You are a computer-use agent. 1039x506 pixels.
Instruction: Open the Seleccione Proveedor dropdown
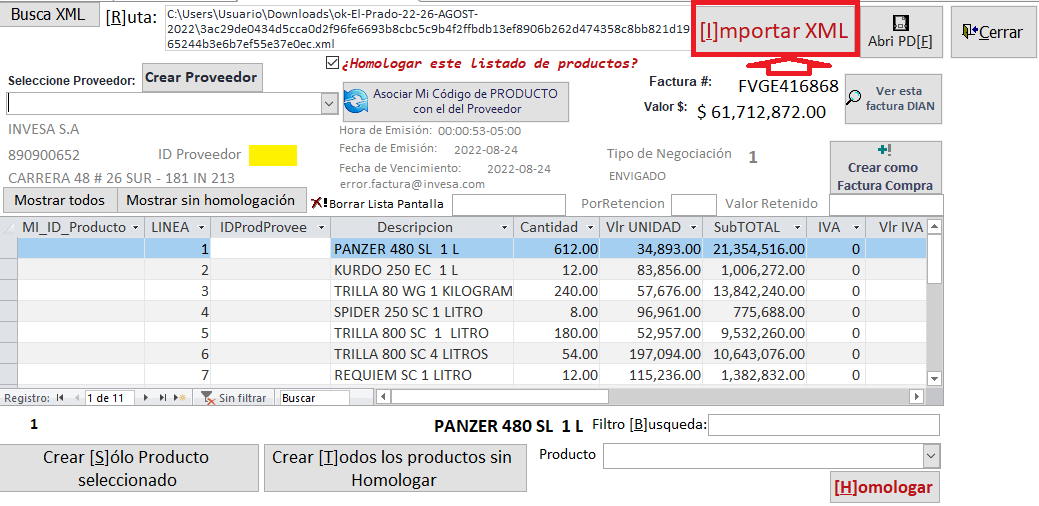329,103
